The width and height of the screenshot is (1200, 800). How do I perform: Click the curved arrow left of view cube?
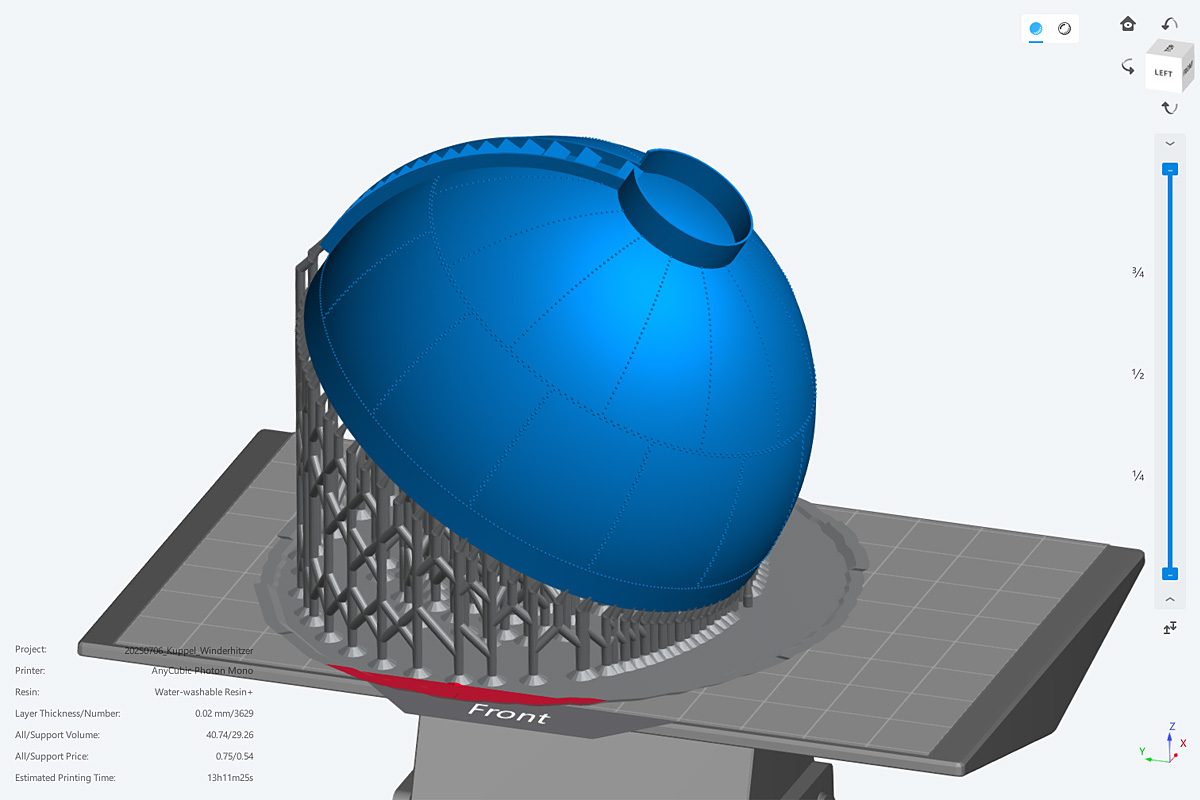(1128, 67)
